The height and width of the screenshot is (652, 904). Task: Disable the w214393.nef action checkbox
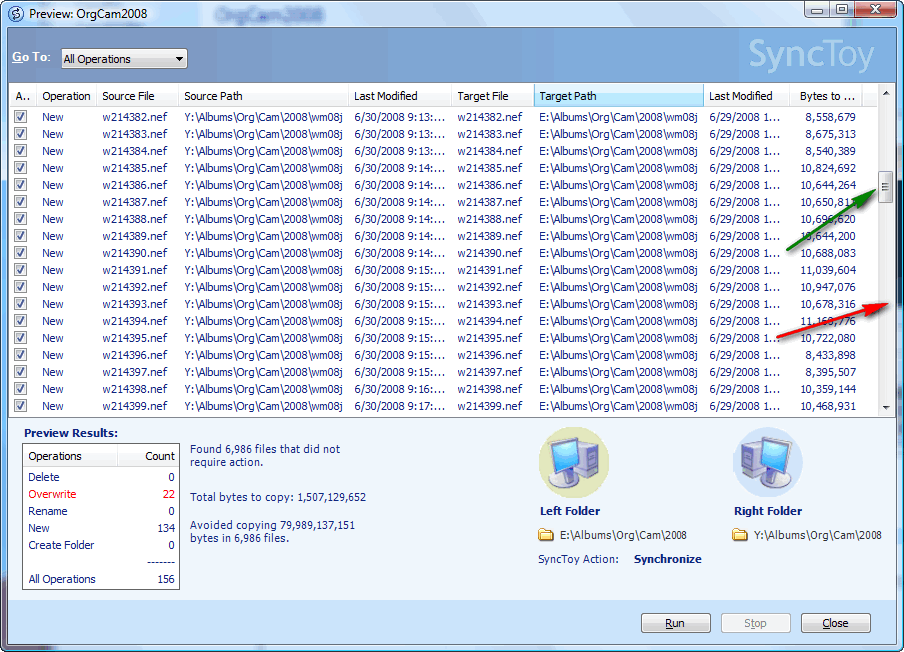click(x=21, y=304)
